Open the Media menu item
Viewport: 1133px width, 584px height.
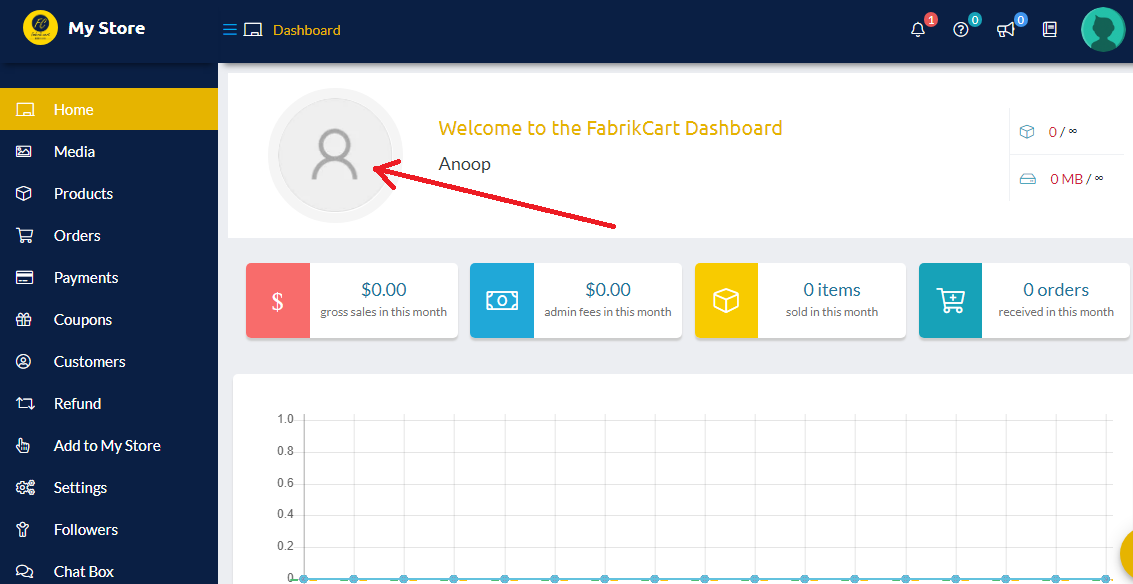tap(109, 152)
